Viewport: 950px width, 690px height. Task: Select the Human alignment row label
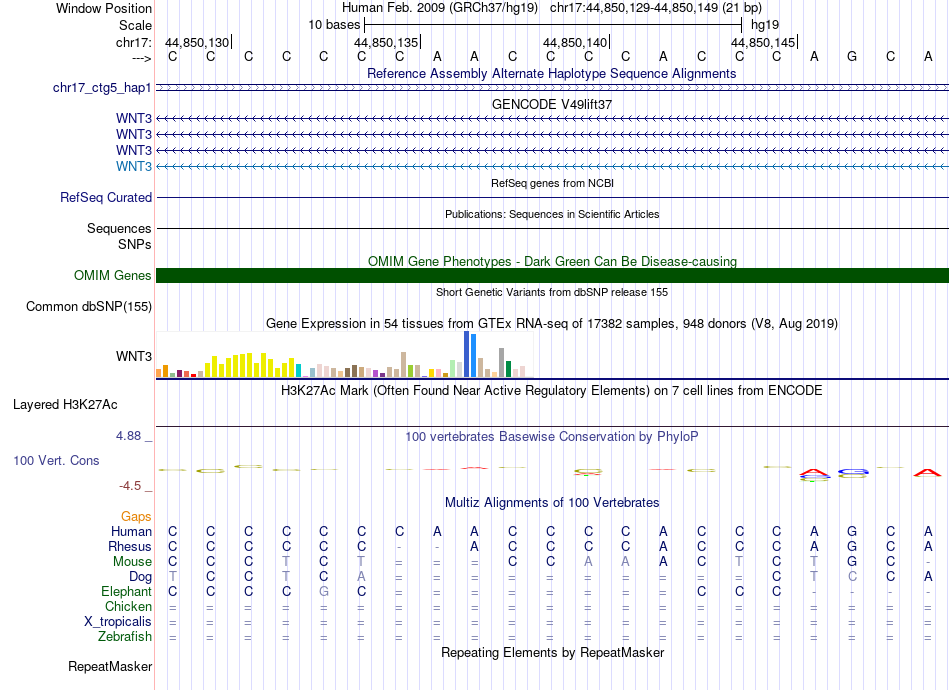click(x=131, y=531)
